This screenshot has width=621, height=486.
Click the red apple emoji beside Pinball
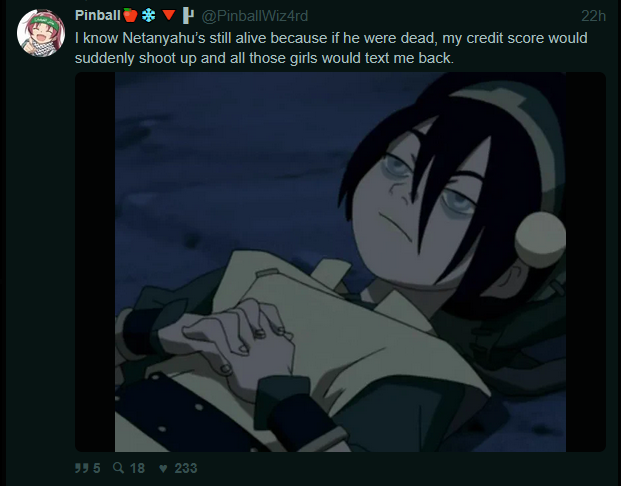click(x=130, y=15)
